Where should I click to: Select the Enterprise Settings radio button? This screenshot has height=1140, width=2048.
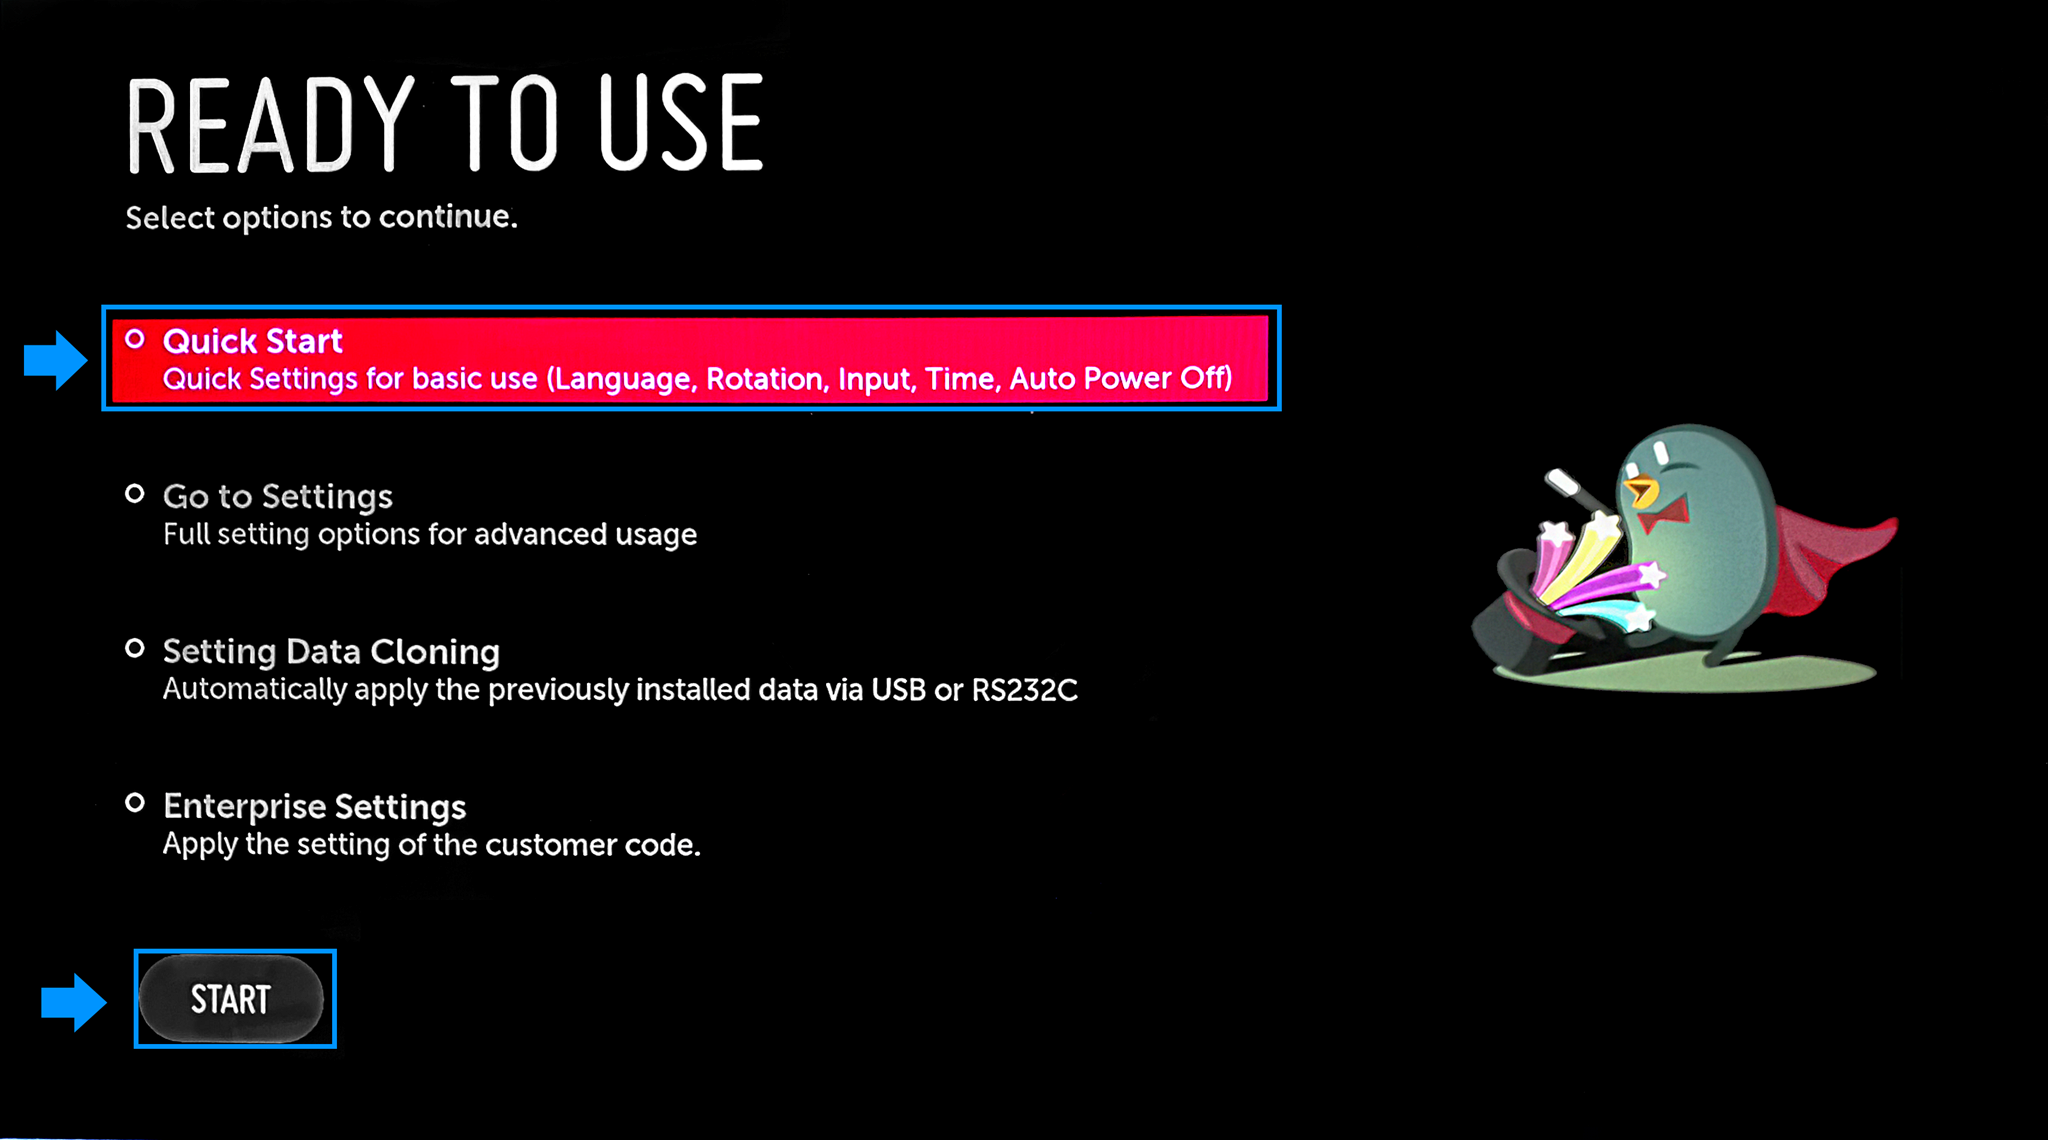pos(135,803)
